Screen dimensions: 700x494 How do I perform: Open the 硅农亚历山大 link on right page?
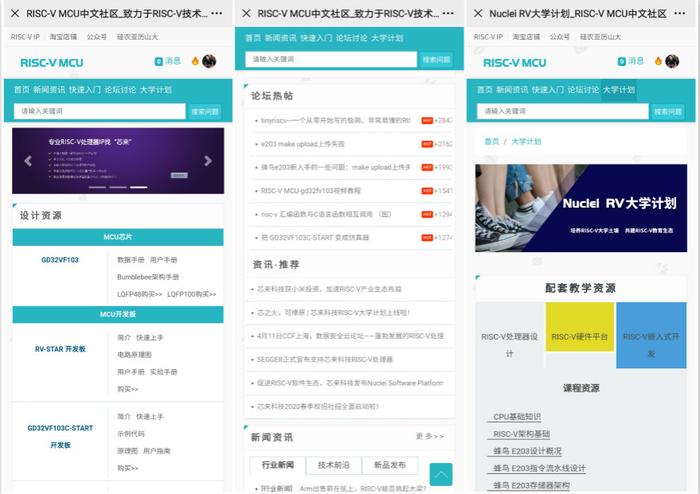coord(600,37)
